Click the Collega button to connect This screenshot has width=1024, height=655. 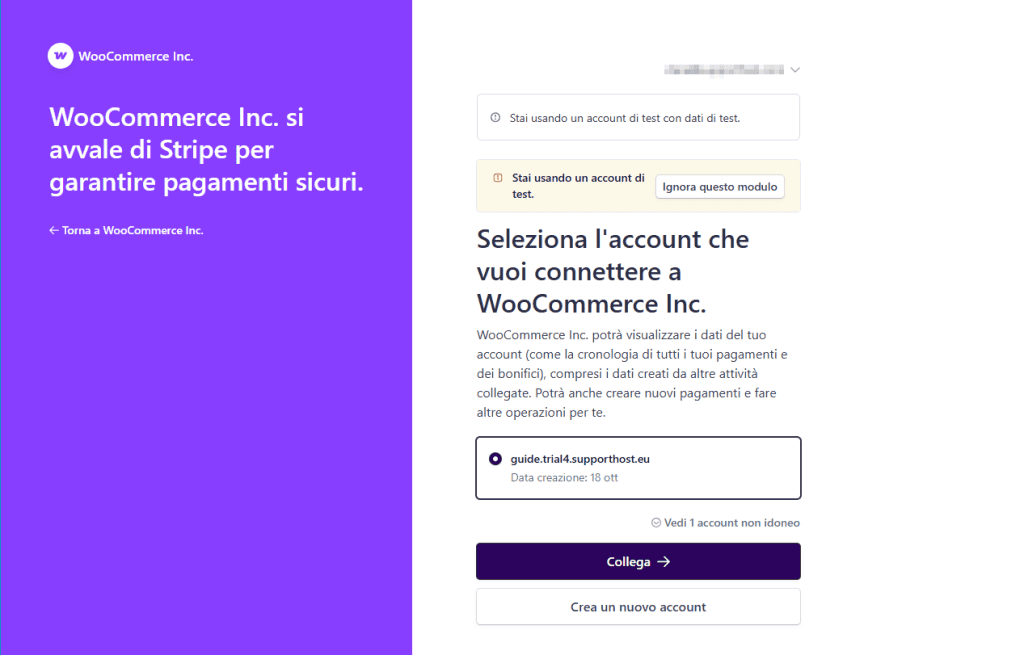[637, 561]
